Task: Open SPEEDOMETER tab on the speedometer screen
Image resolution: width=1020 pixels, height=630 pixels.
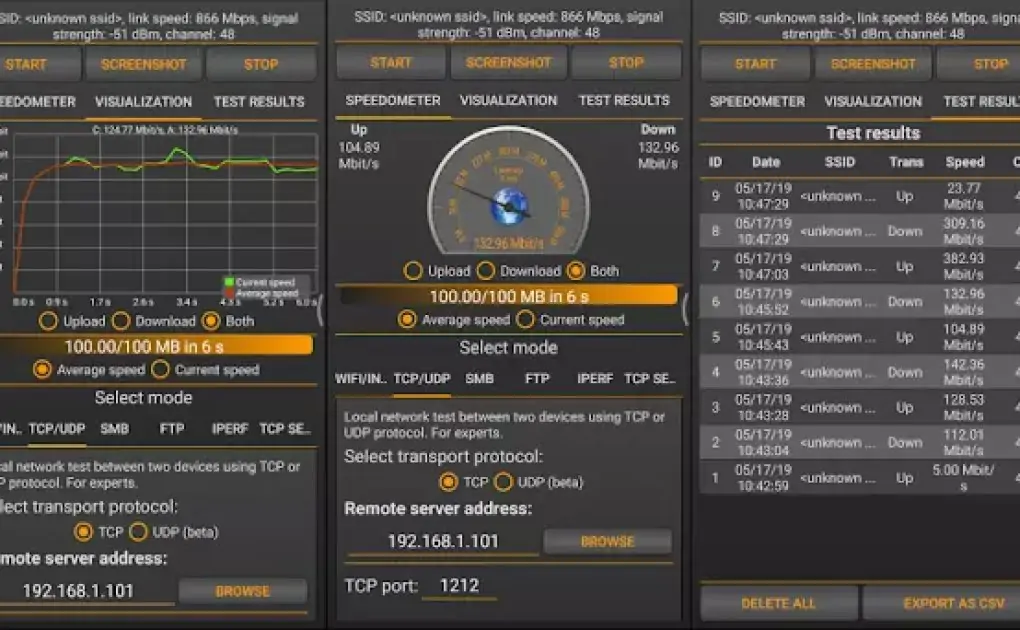Action: pyautogui.click(x=393, y=100)
